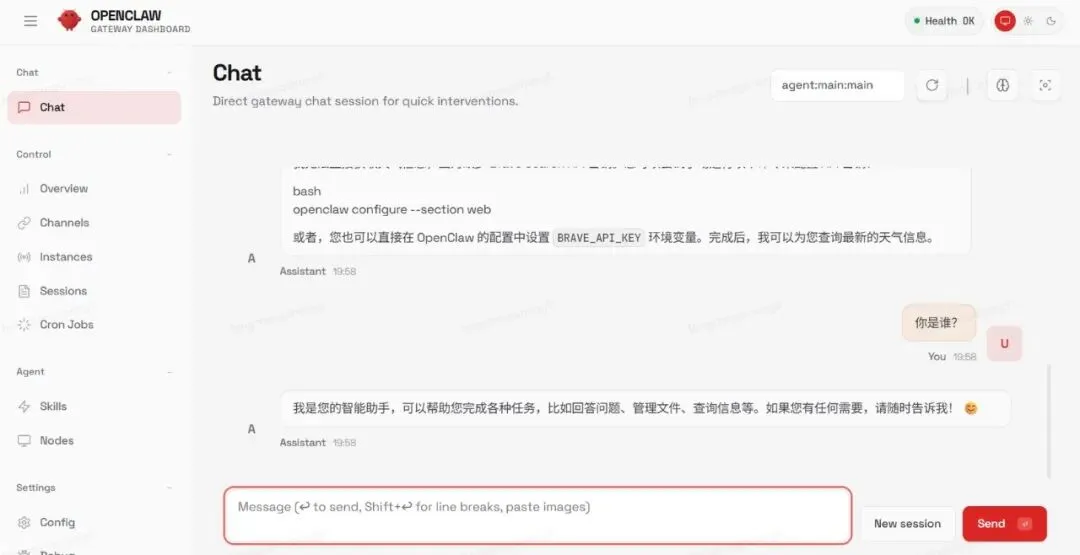Image resolution: width=1080 pixels, height=555 pixels.
Task: Toggle focus mode with the frame icon
Action: coord(1045,85)
